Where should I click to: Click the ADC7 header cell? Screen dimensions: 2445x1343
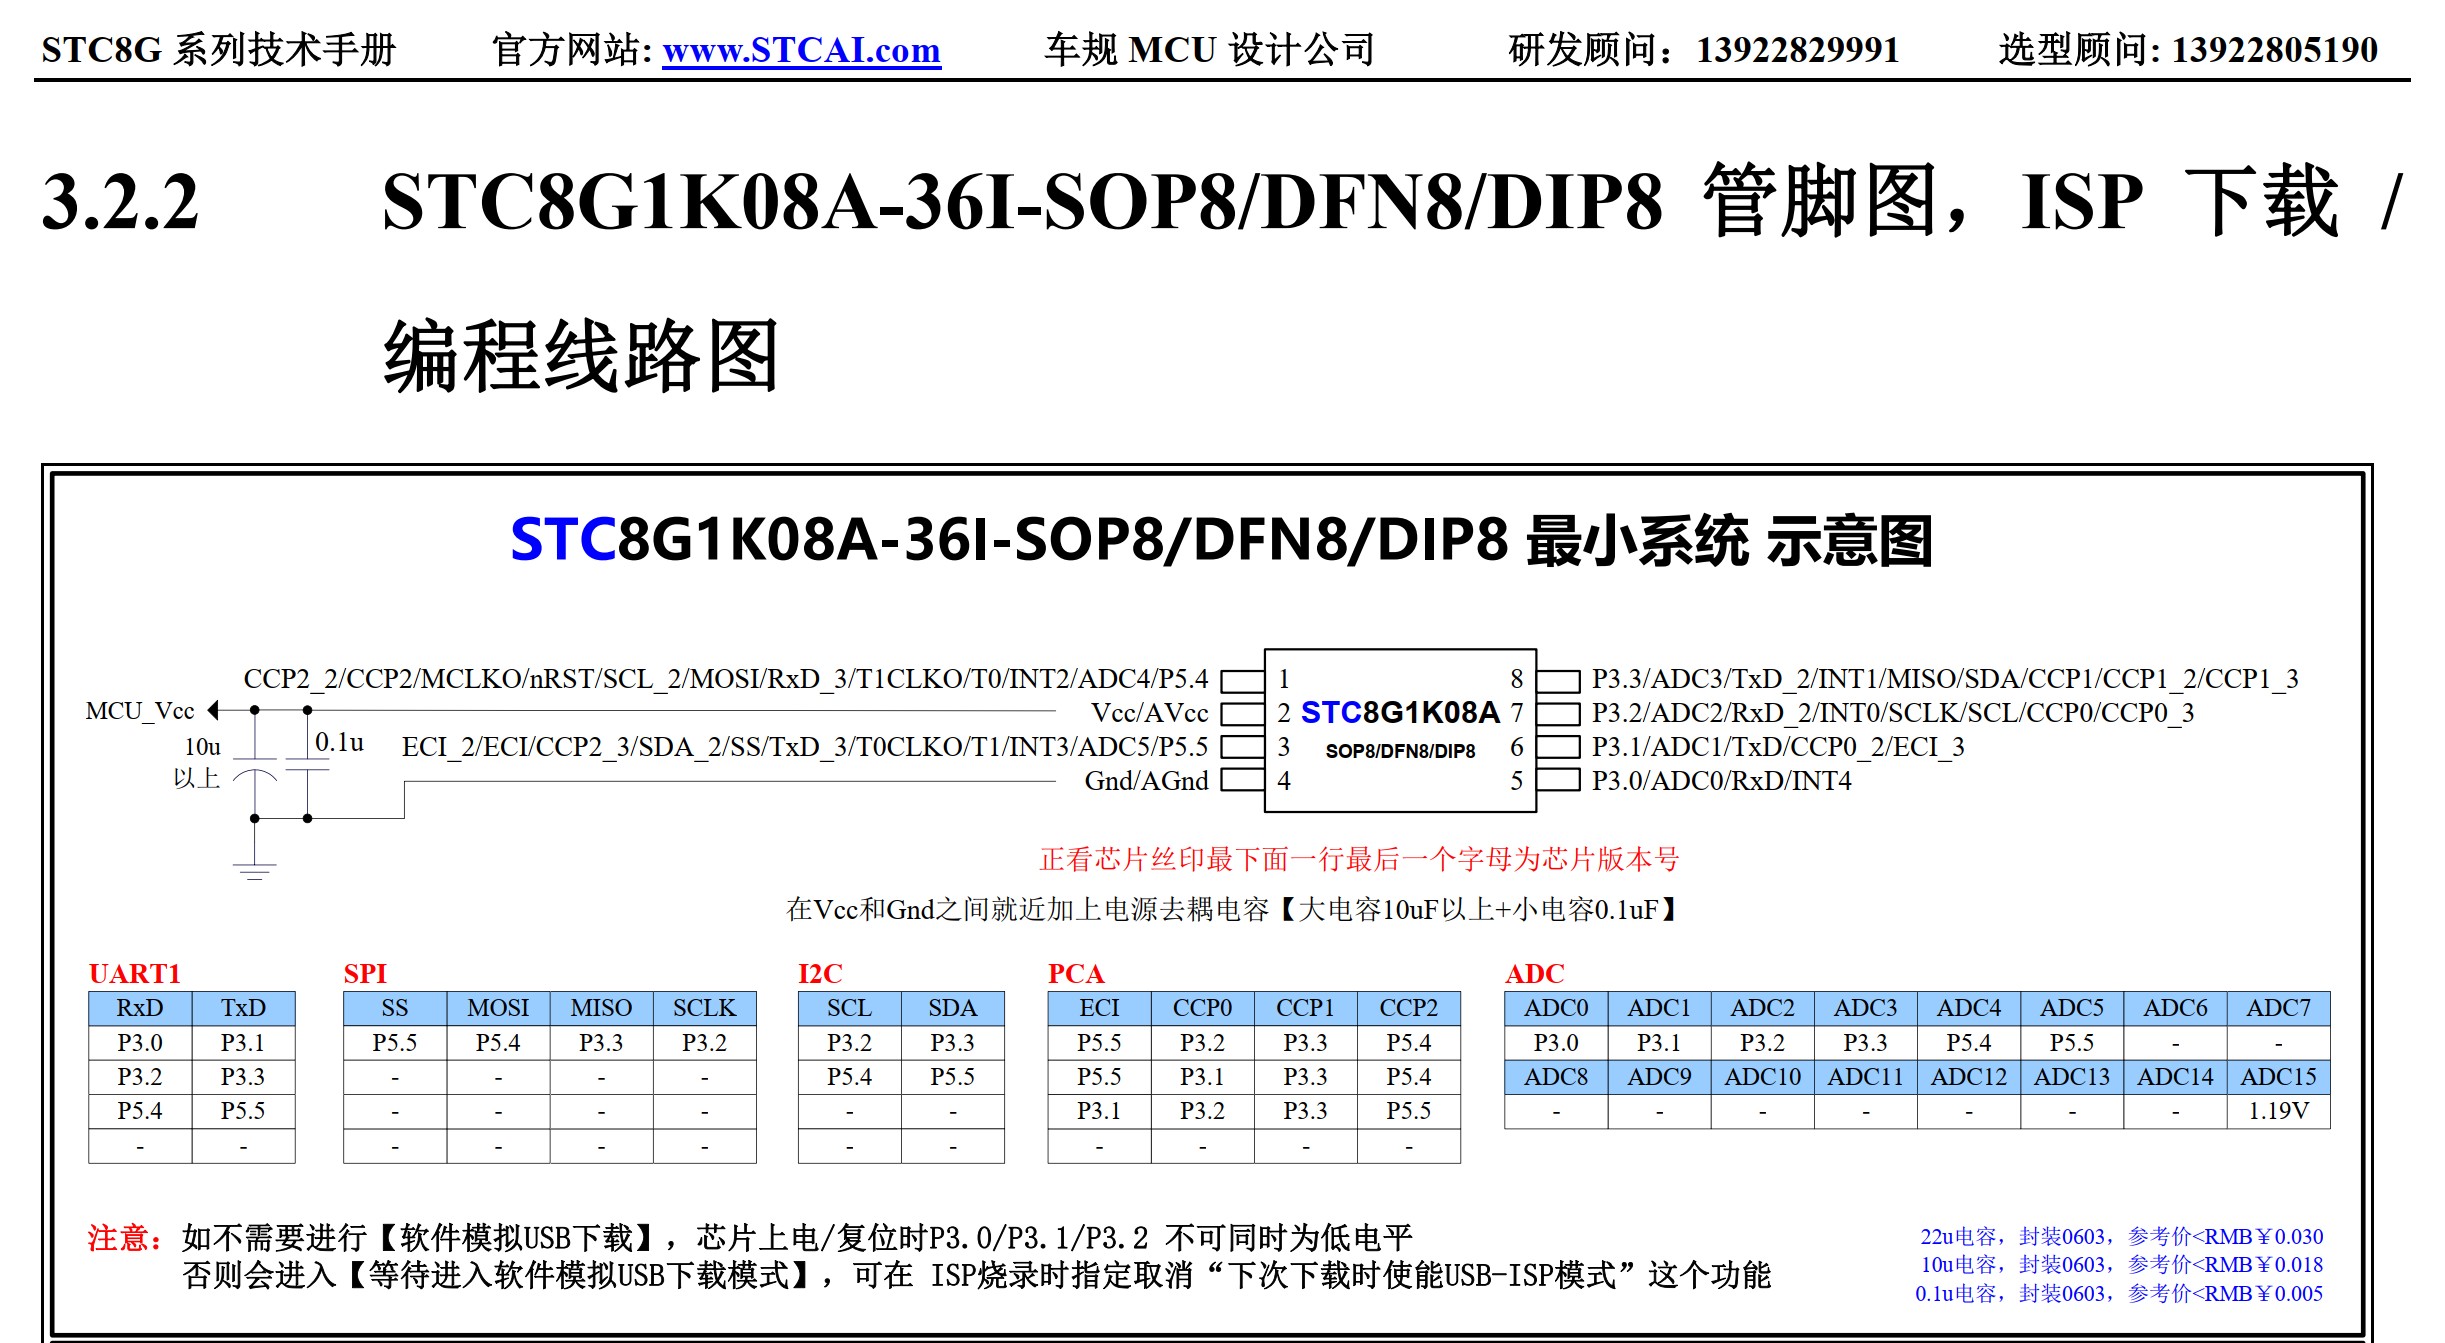tap(2278, 1008)
